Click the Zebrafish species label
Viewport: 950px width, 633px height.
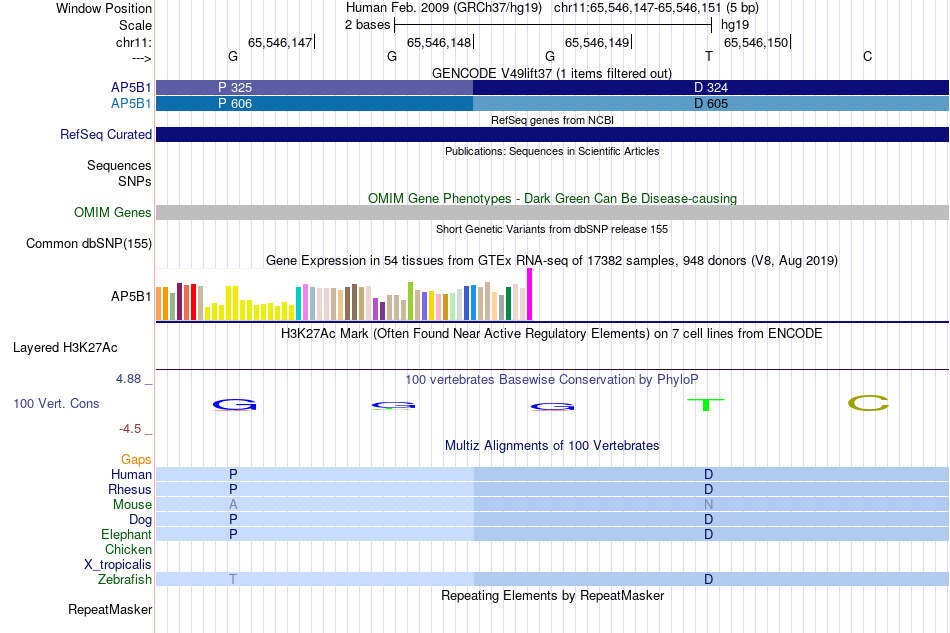click(x=125, y=580)
